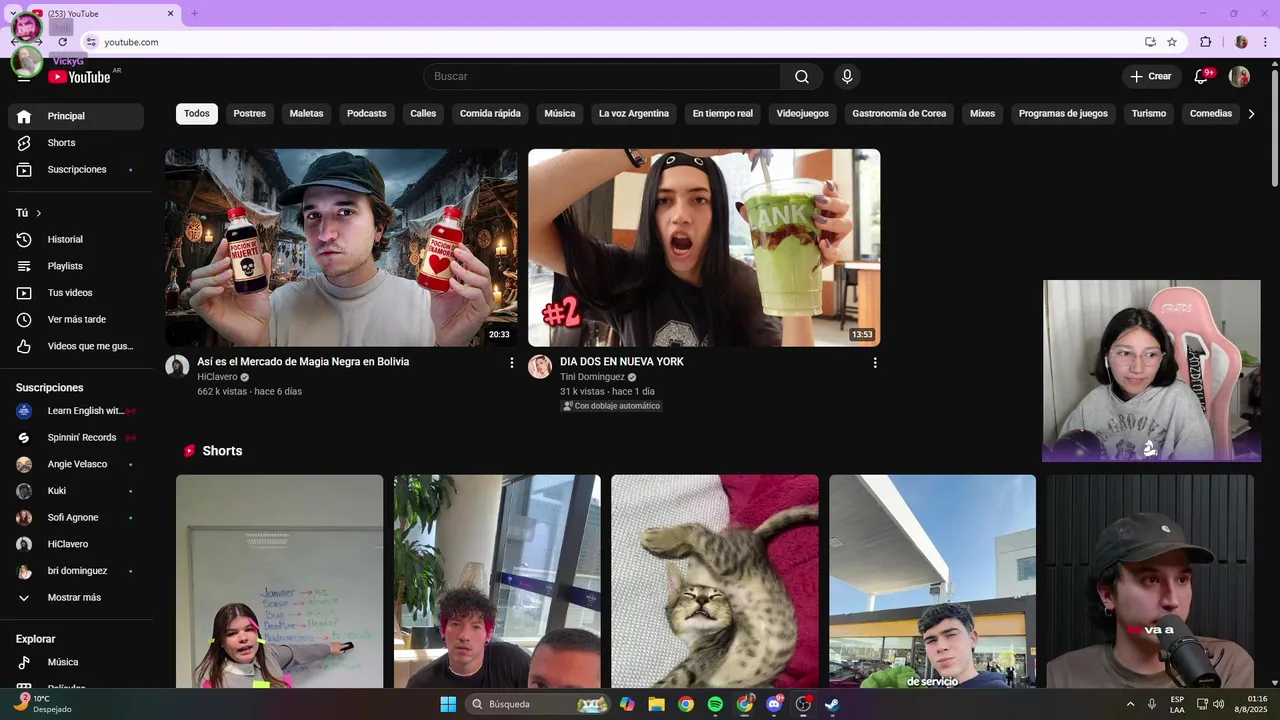The image size is (1280, 720).
Task: Play the Mercado de Magia Negra thumbnail
Action: (x=341, y=248)
